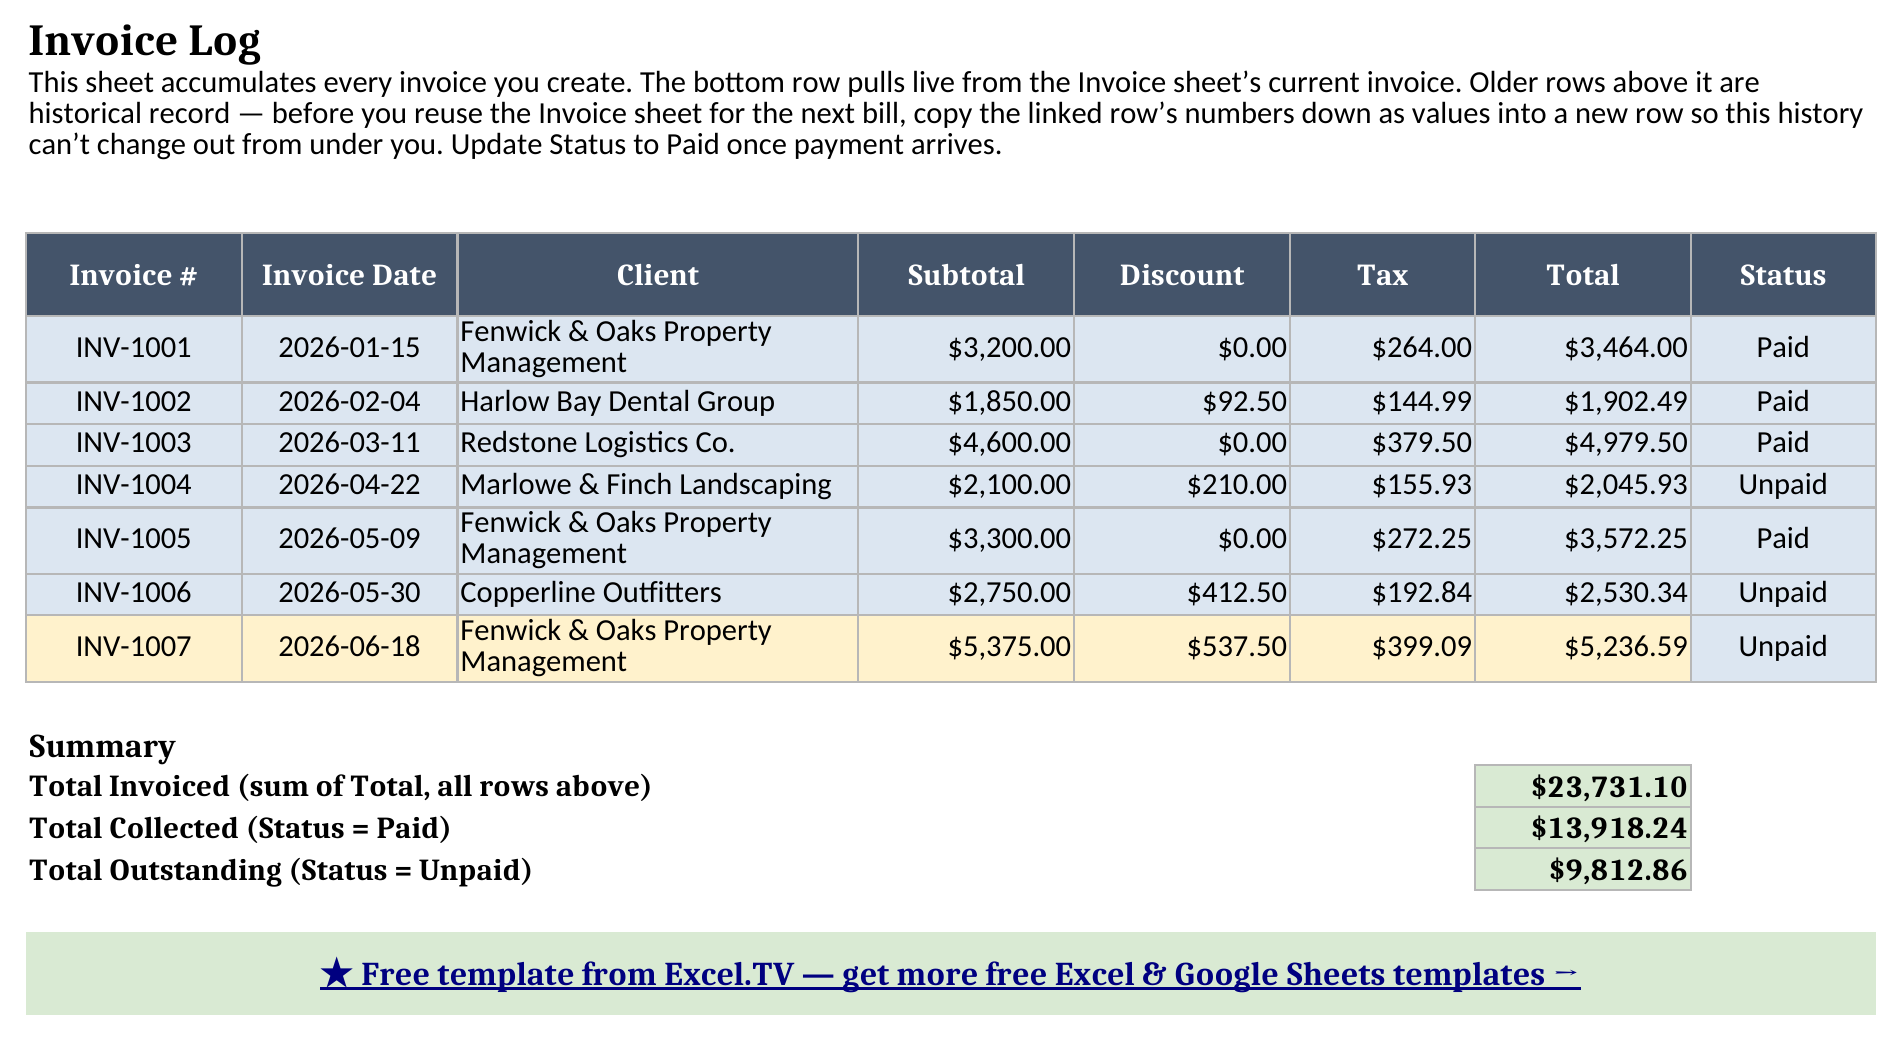Select the $210.00 discount cell
The height and width of the screenshot is (1039, 1901).
pos(1182,485)
